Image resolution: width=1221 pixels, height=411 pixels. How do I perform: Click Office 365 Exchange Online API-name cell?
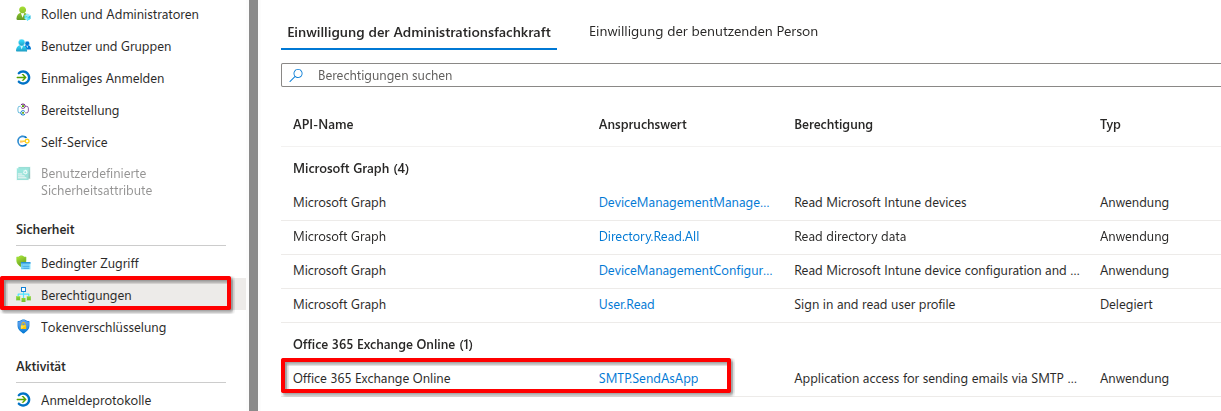[x=372, y=379]
